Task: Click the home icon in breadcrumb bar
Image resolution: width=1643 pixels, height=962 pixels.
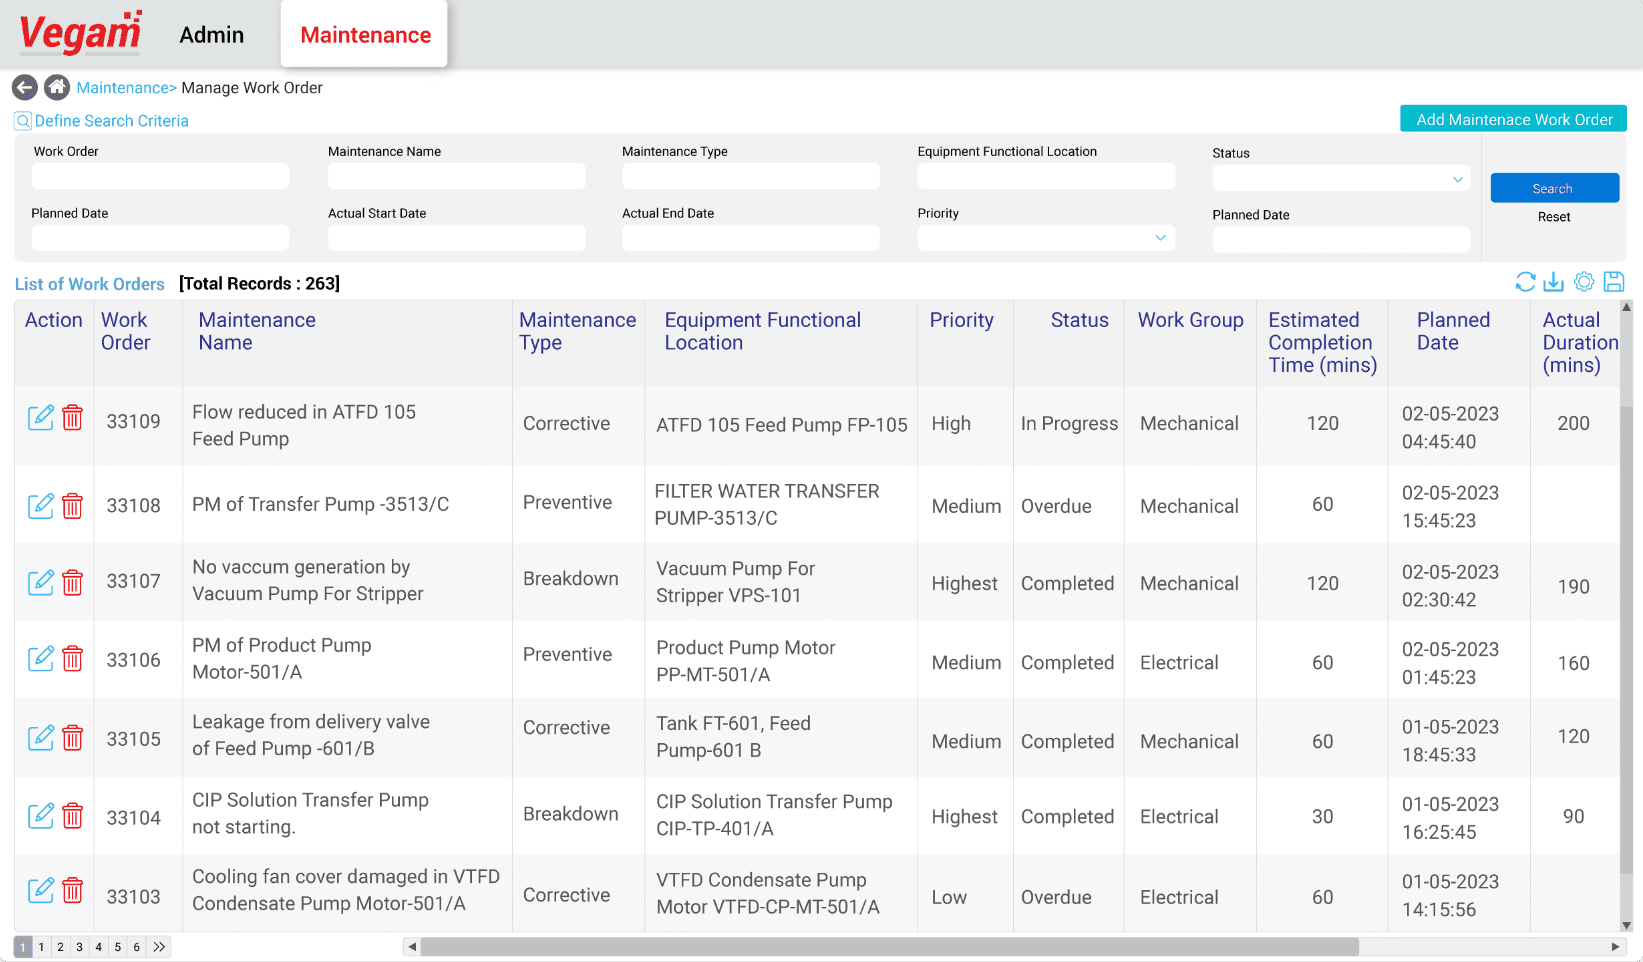Action: 57,87
